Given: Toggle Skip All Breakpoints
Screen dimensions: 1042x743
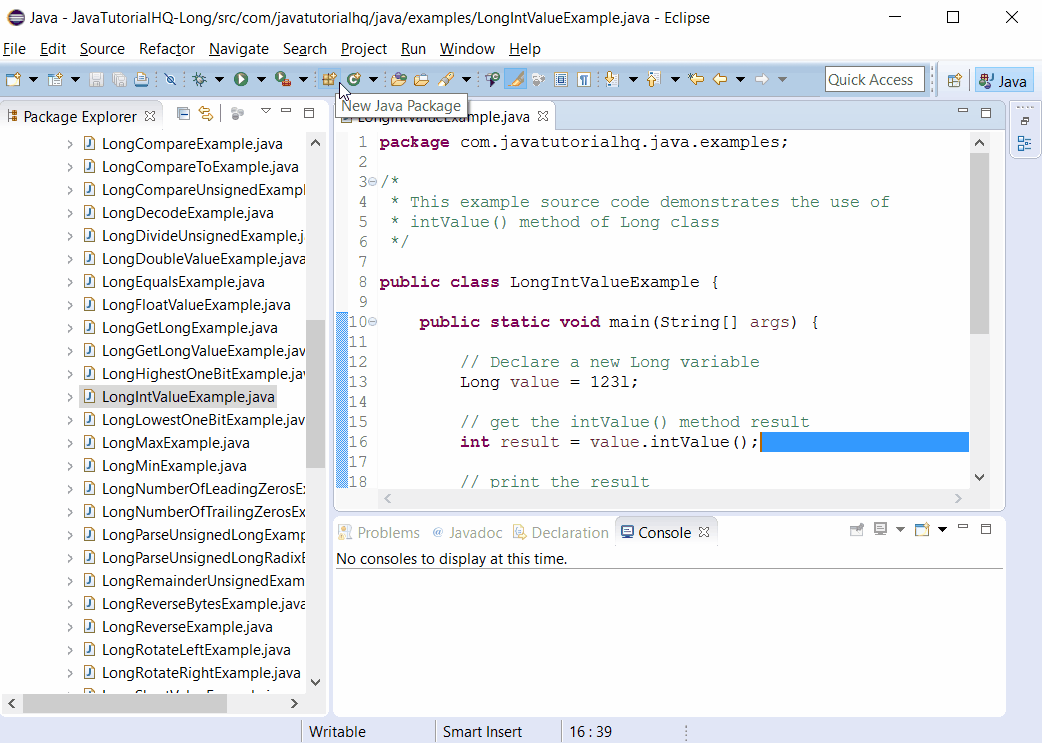Looking at the screenshot, I should click(170, 78).
